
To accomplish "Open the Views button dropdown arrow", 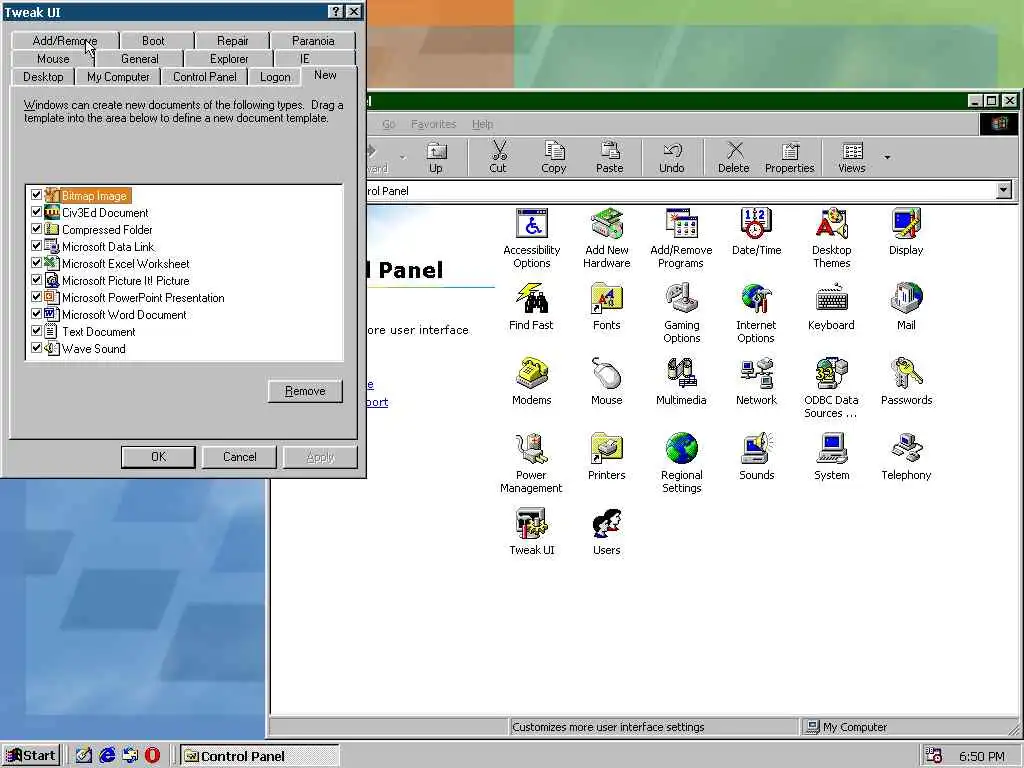I will tap(887, 157).
